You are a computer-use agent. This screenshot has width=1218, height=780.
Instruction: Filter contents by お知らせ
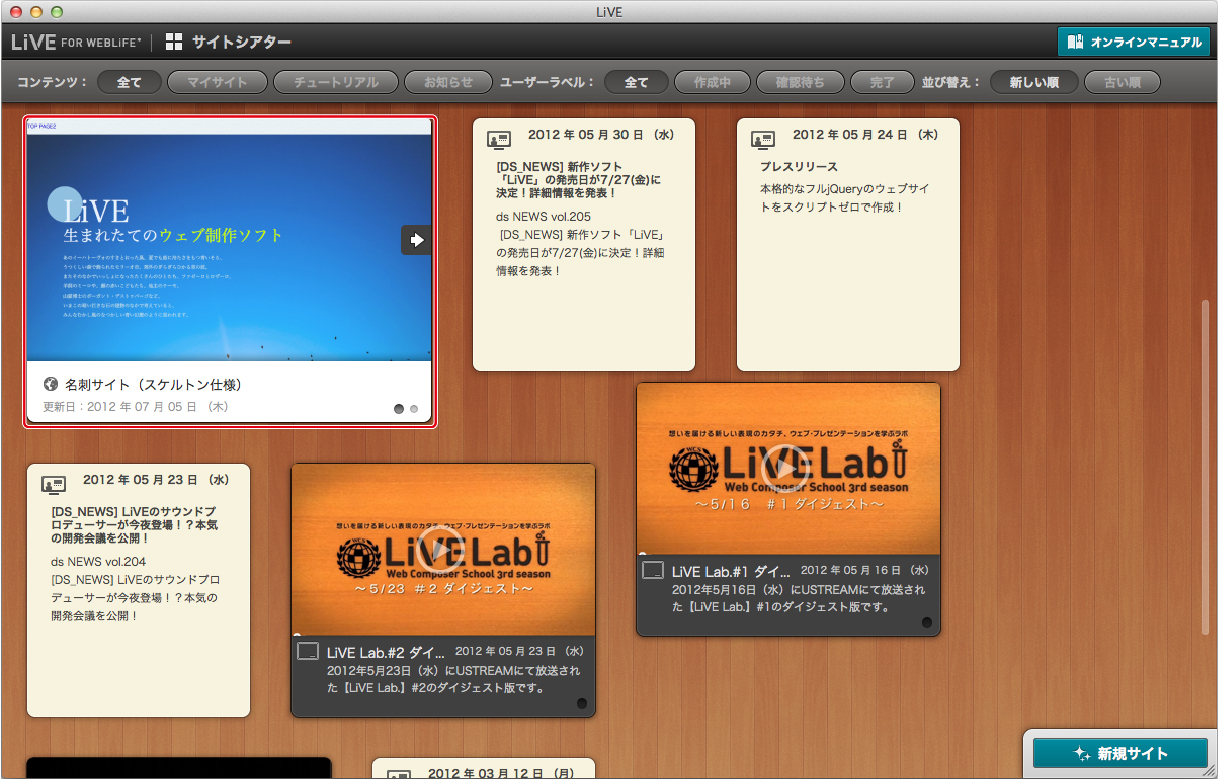[448, 82]
